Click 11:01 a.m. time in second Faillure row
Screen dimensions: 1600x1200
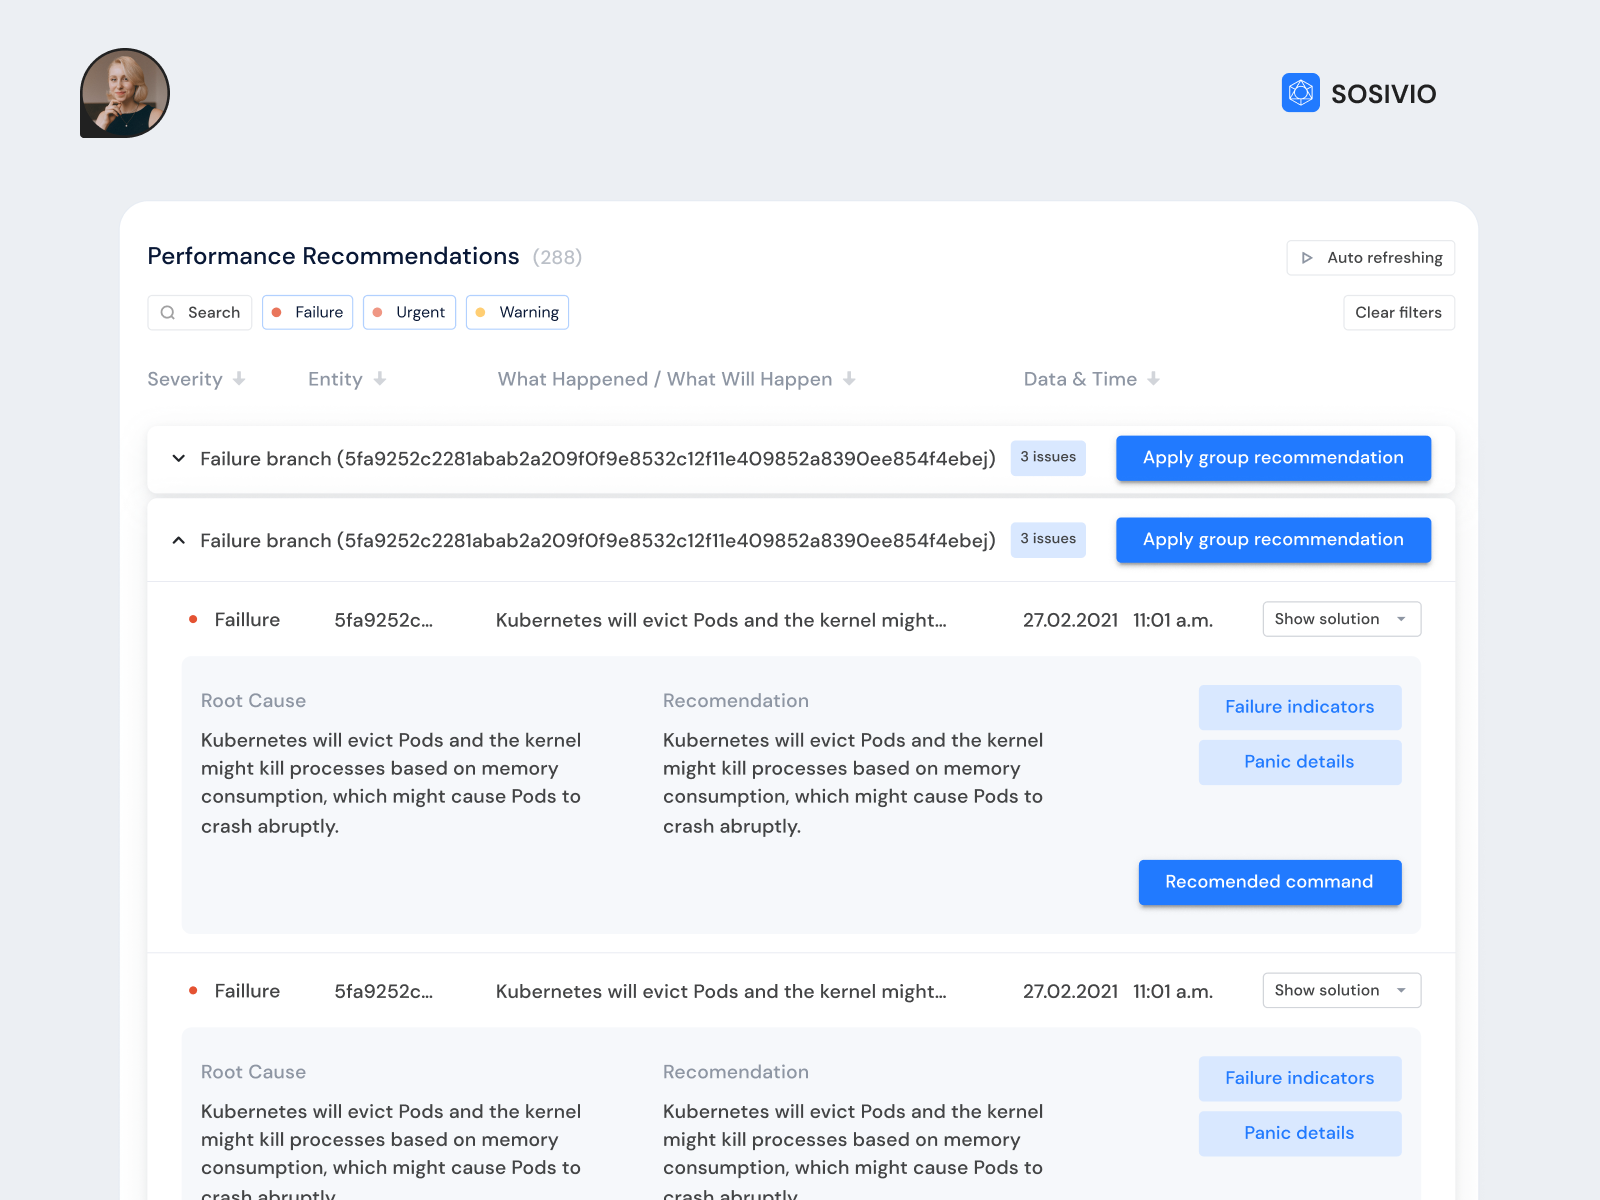tap(1173, 991)
